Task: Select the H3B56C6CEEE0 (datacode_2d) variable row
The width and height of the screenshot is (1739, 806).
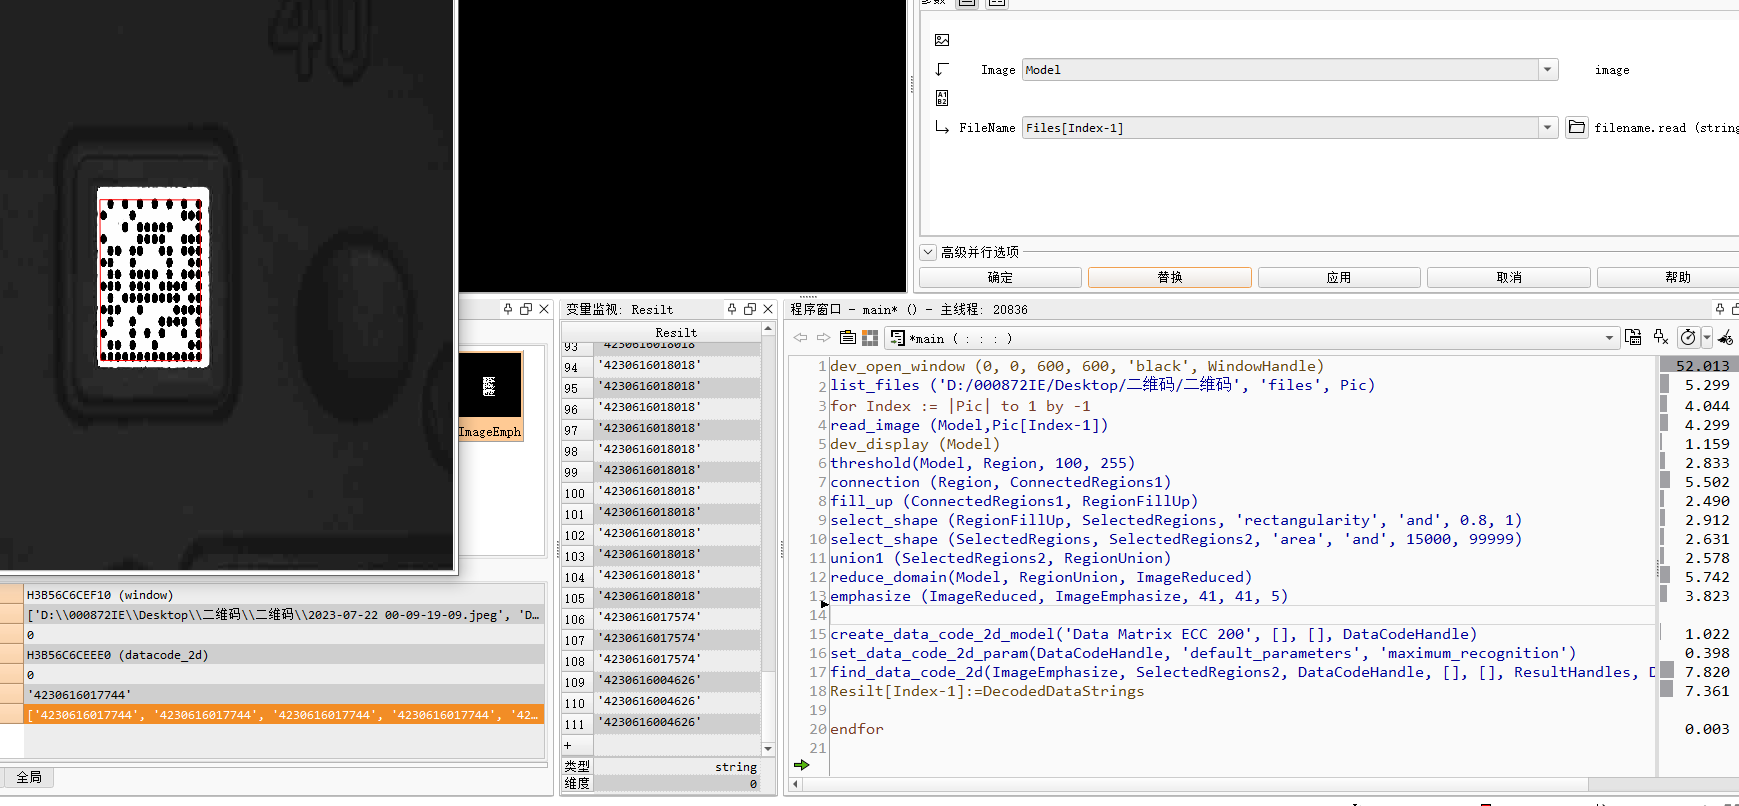Action: click(x=284, y=654)
